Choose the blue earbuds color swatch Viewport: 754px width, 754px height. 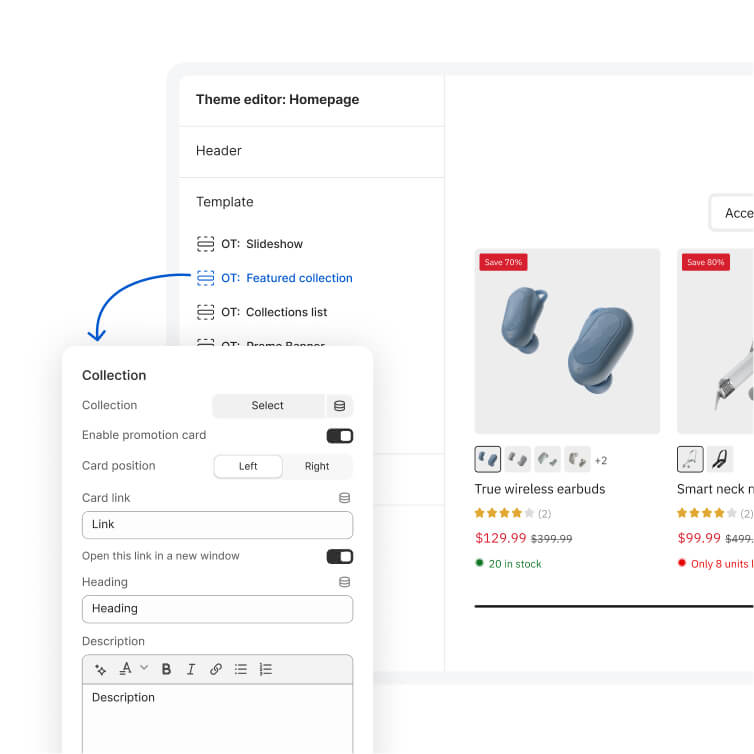488,459
